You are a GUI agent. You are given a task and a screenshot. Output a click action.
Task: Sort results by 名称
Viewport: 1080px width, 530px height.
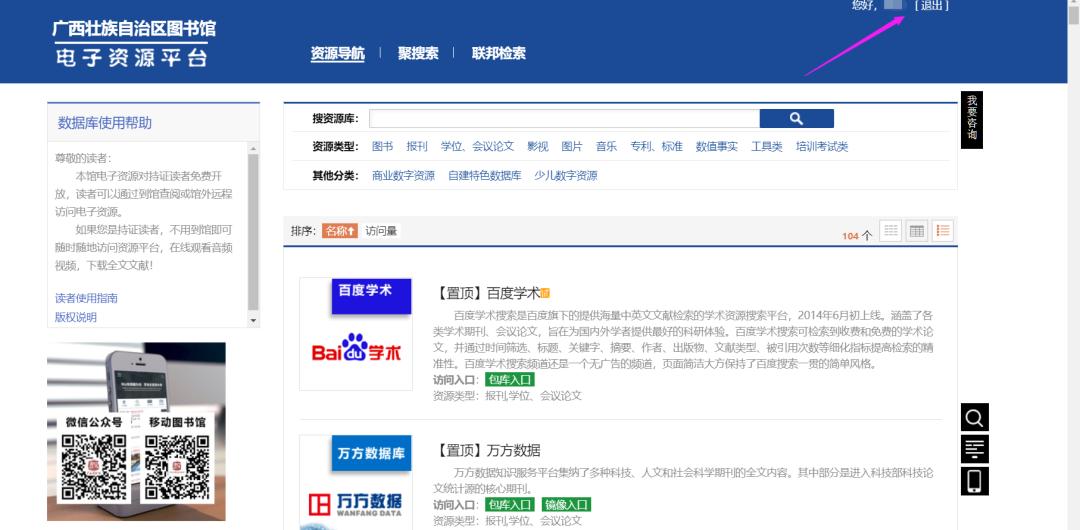click(x=340, y=231)
